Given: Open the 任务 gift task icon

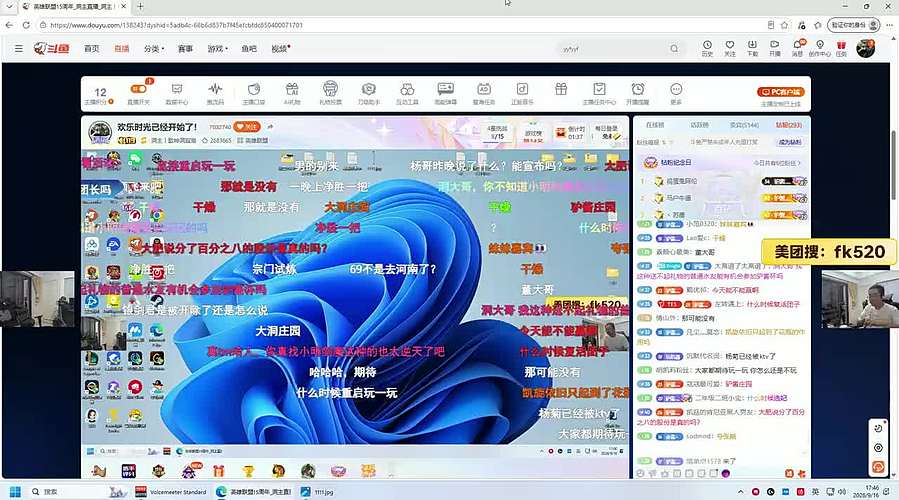Looking at the screenshot, I should (841, 48).
